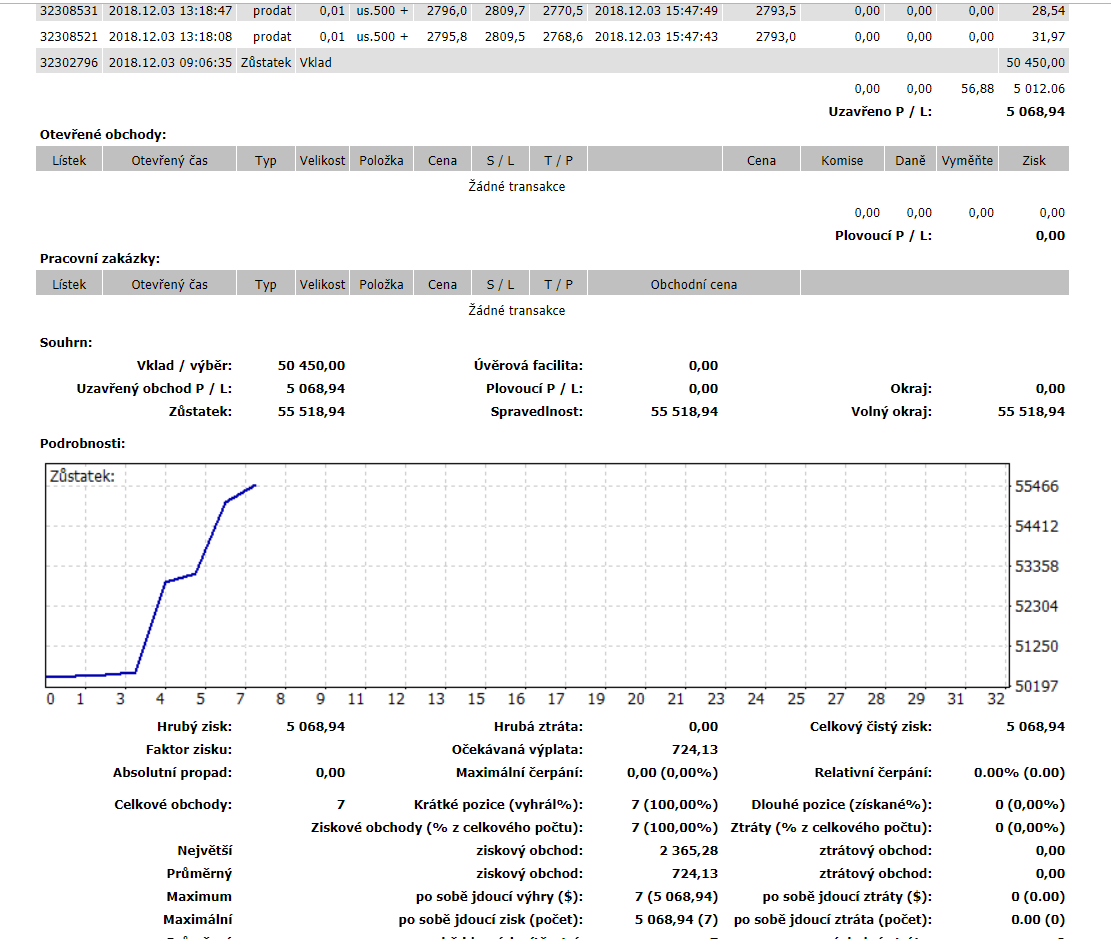The height and width of the screenshot is (939, 1111).
Task: Click the Vyměňte column header
Action: 967,160
